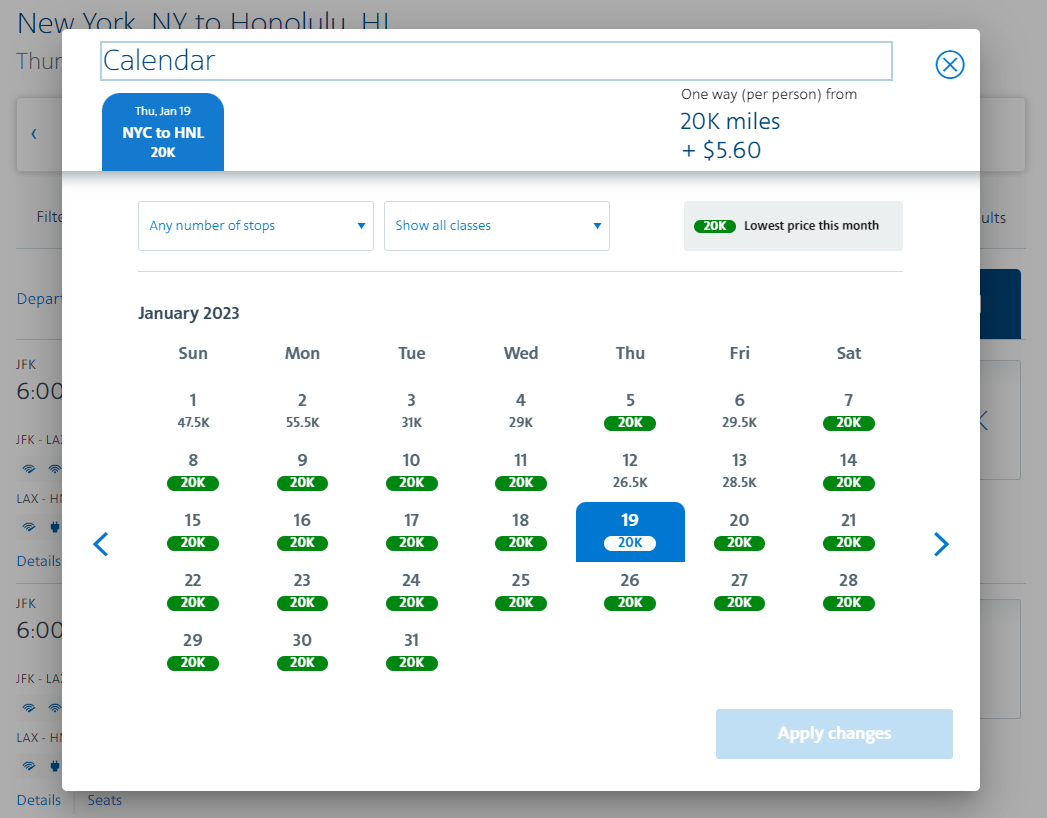This screenshot has height=818, width=1047.
Task: Close the Calendar dialog with X icon
Action: pyautogui.click(x=950, y=65)
